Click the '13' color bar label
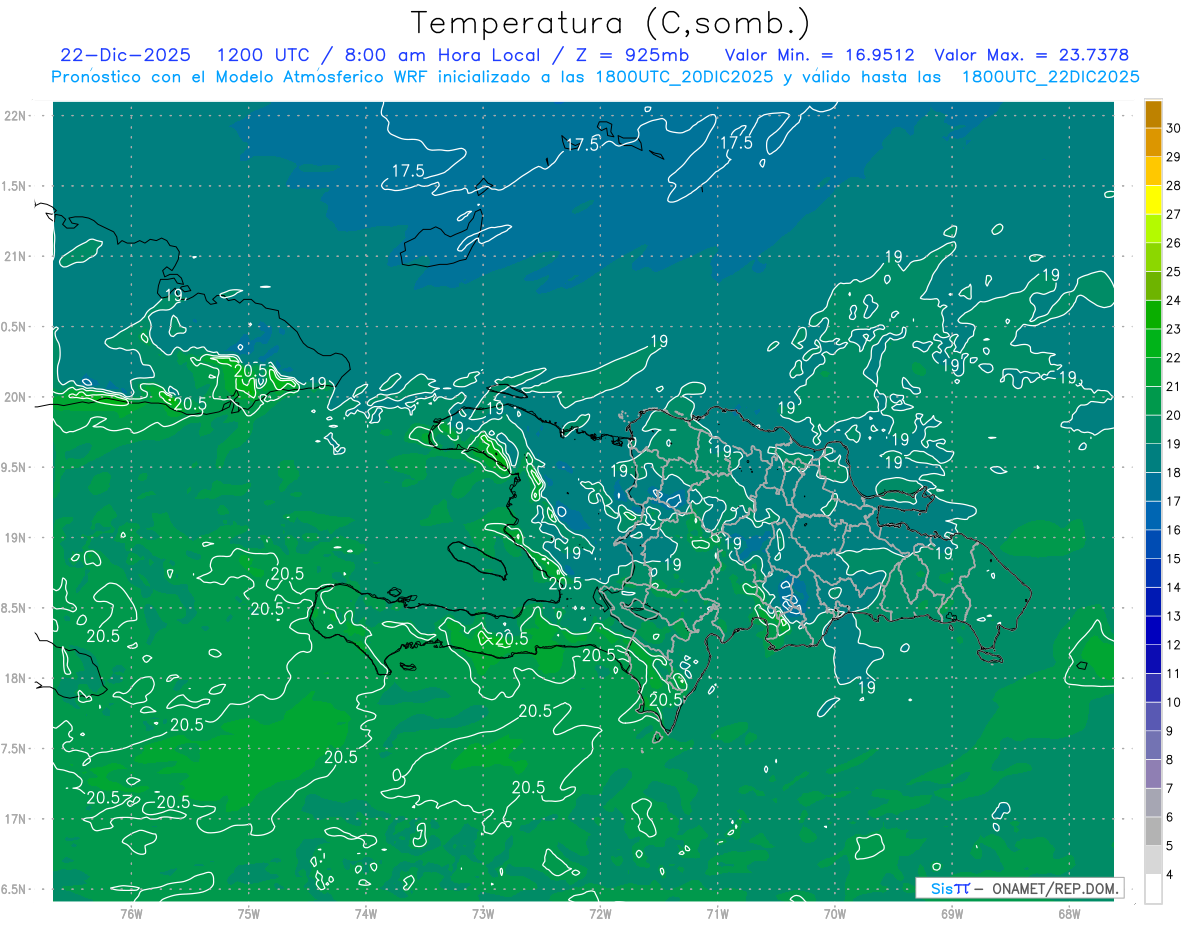This screenshot has height=927, width=1200. (x=1174, y=616)
